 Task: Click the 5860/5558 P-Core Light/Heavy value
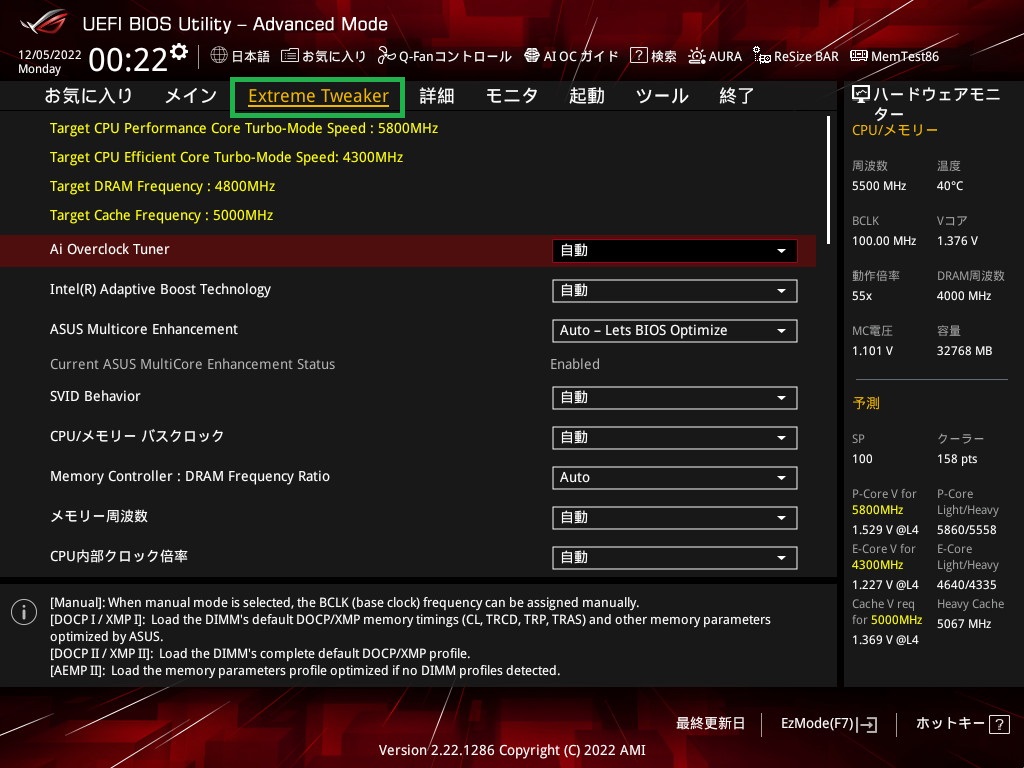[967, 530]
